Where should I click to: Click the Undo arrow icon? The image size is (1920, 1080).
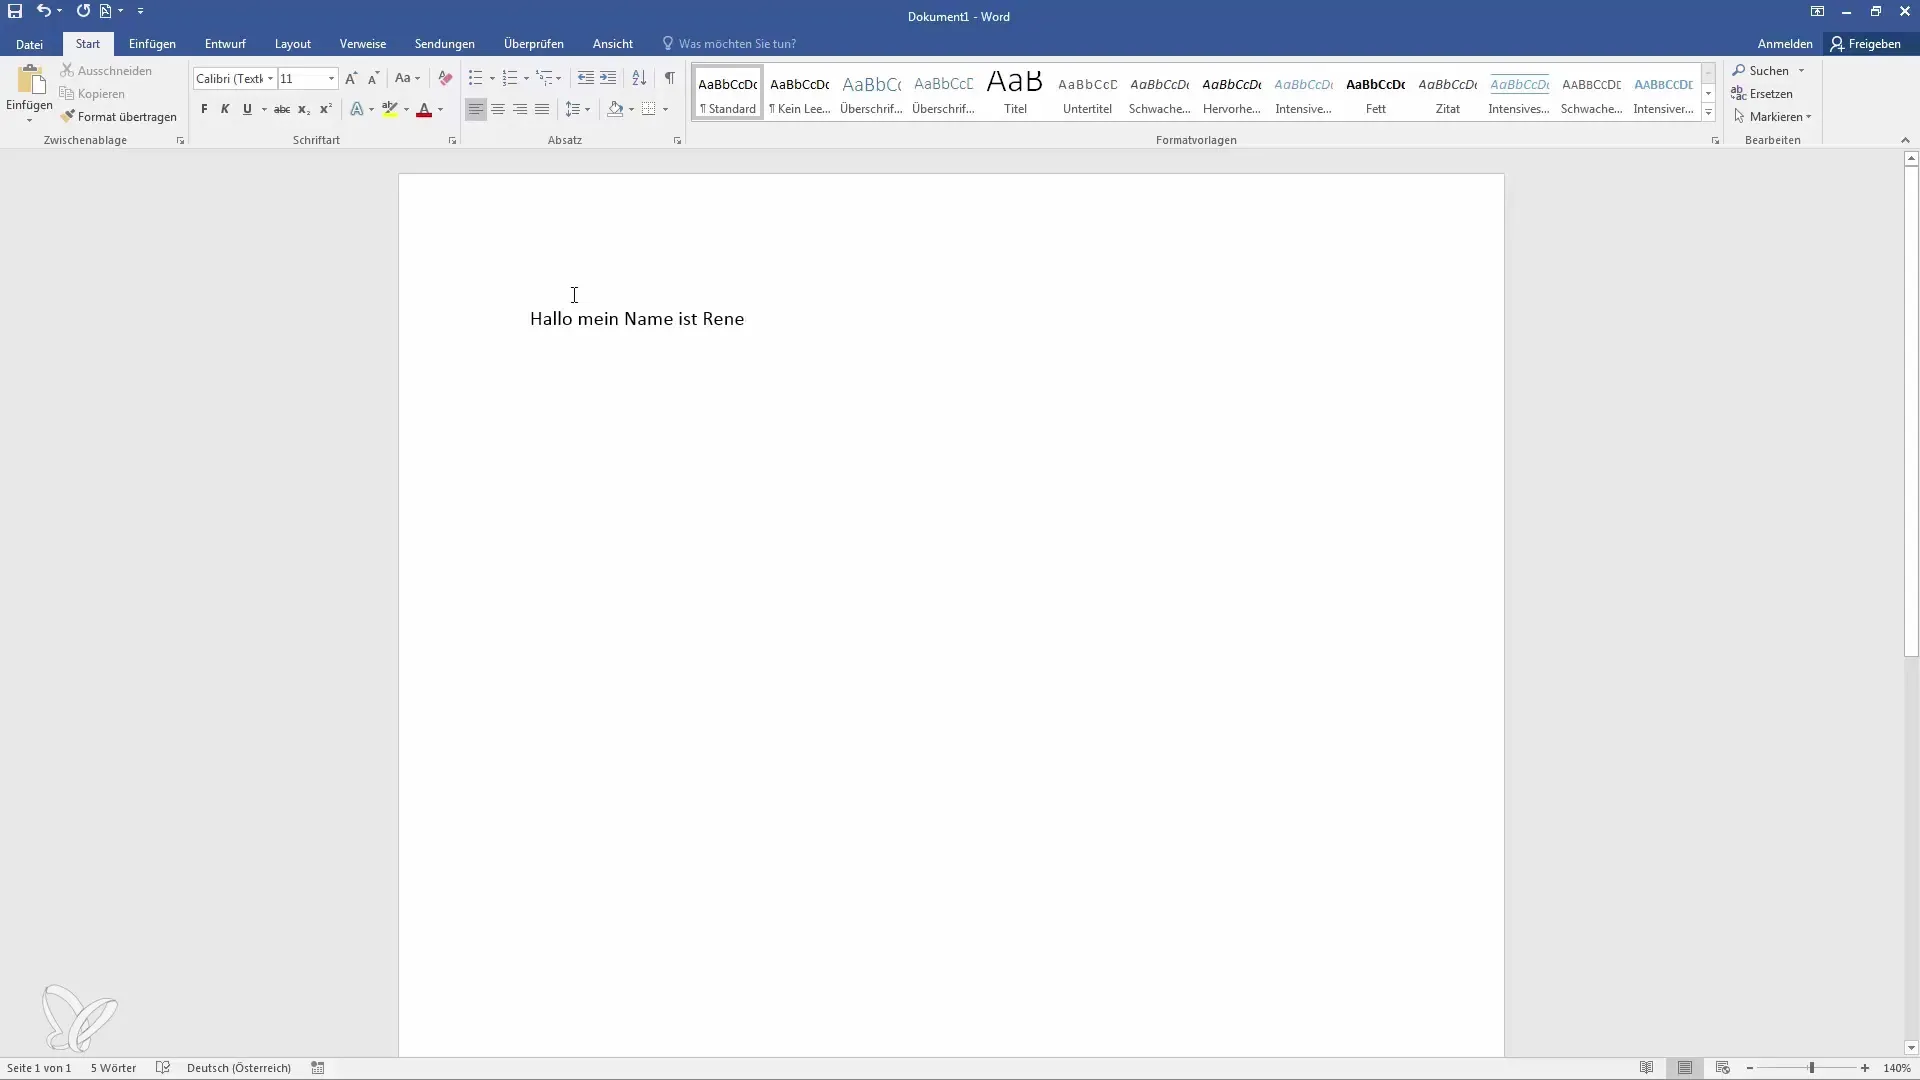43,11
